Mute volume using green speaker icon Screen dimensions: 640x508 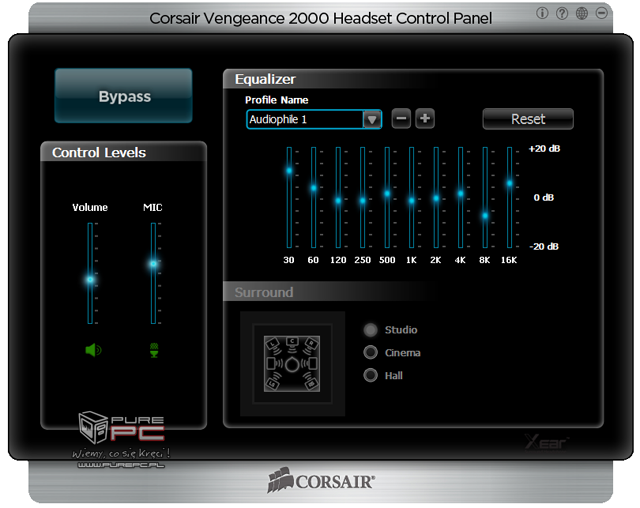(93, 350)
